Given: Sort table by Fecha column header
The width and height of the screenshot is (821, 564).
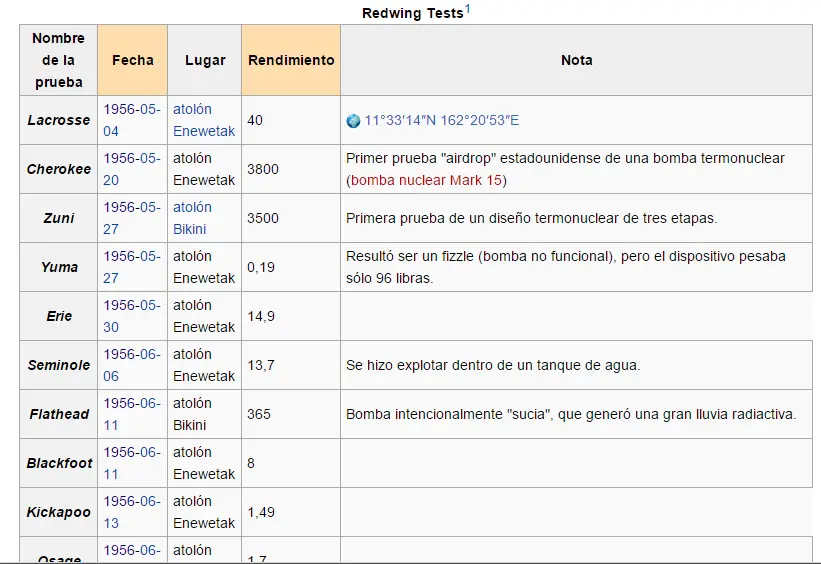Looking at the screenshot, I should 132,60.
